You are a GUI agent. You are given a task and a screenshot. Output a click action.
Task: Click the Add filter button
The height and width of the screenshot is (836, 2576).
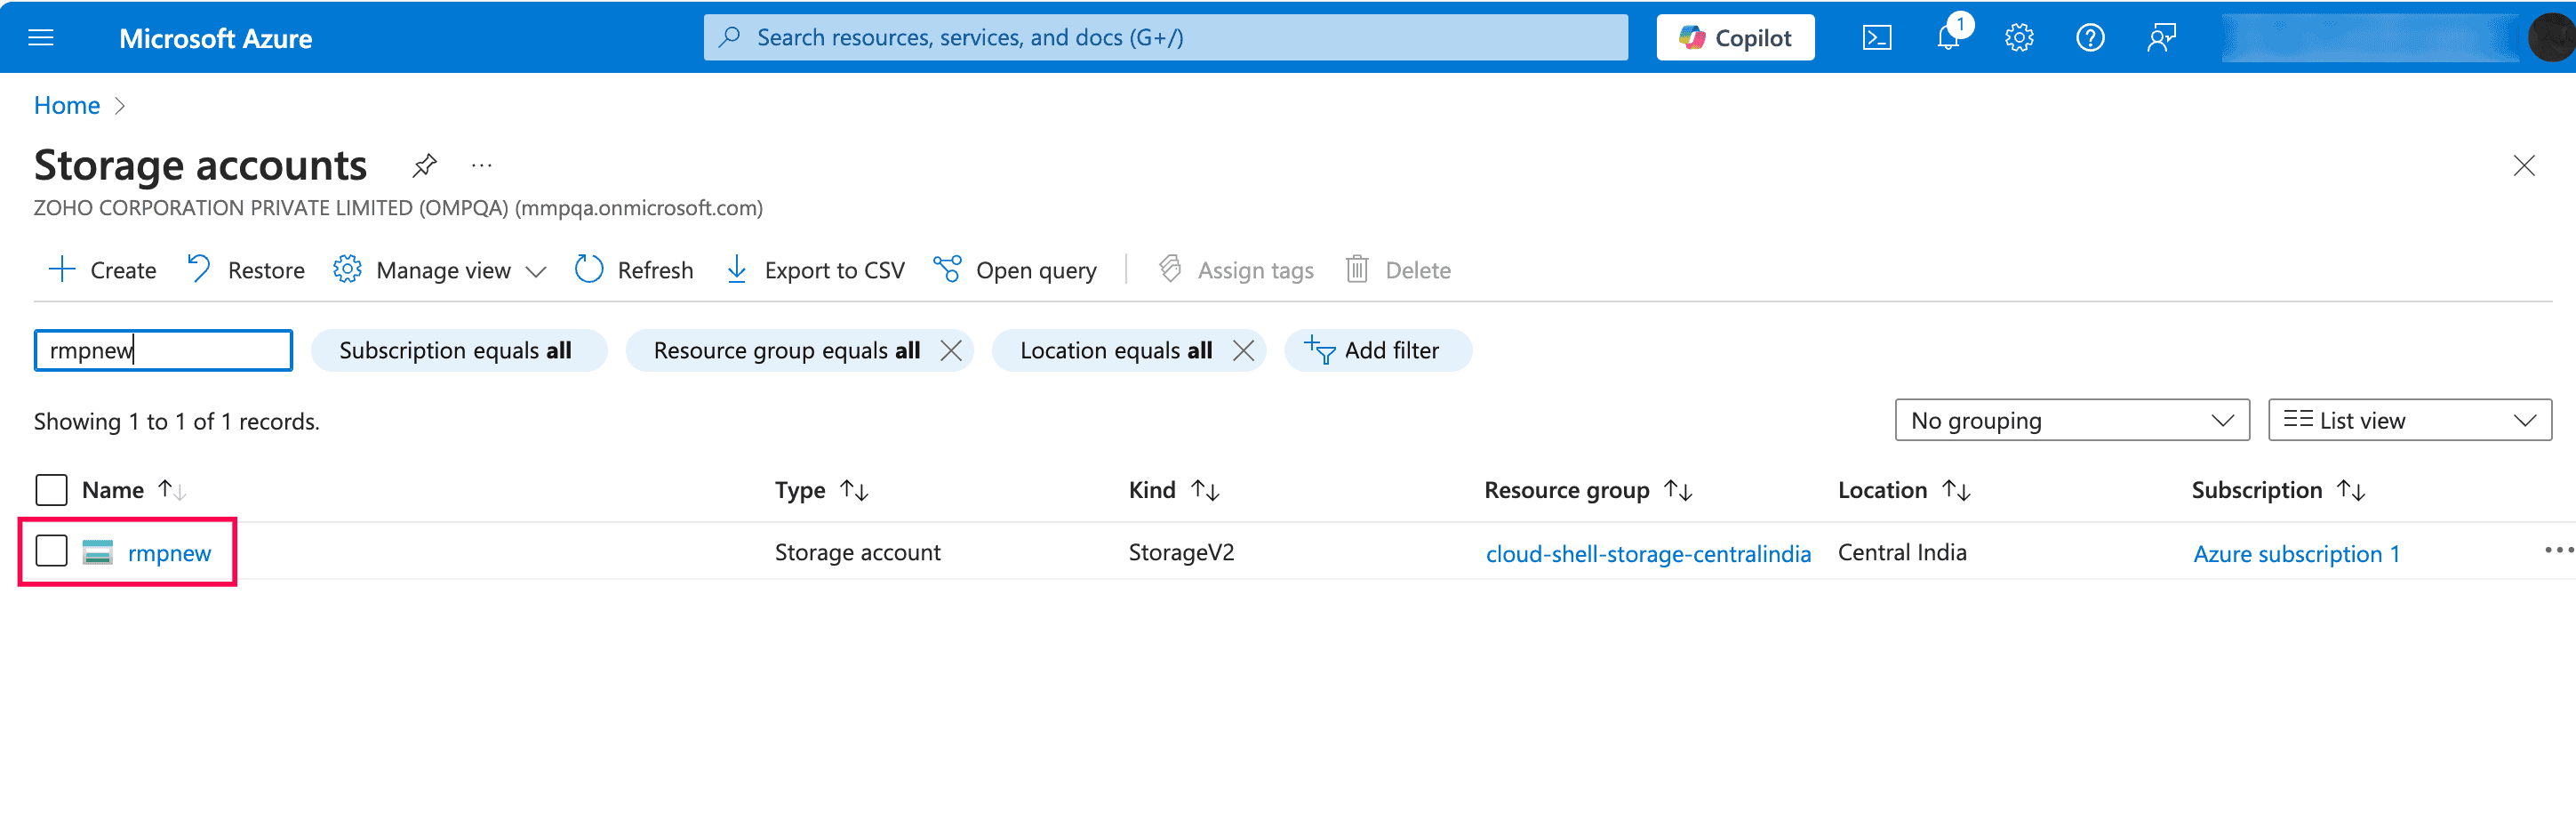pyautogui.click(x=1376, y=351)
